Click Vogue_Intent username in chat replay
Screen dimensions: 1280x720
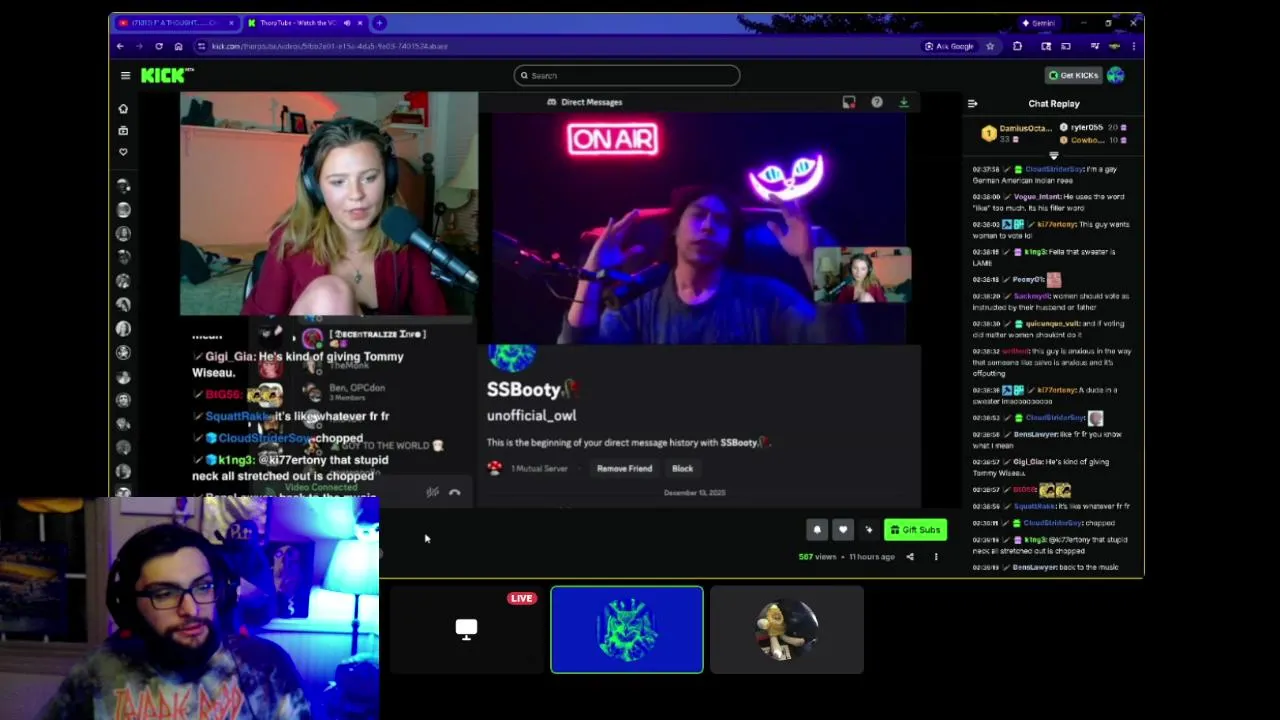tap(1039, 197)
